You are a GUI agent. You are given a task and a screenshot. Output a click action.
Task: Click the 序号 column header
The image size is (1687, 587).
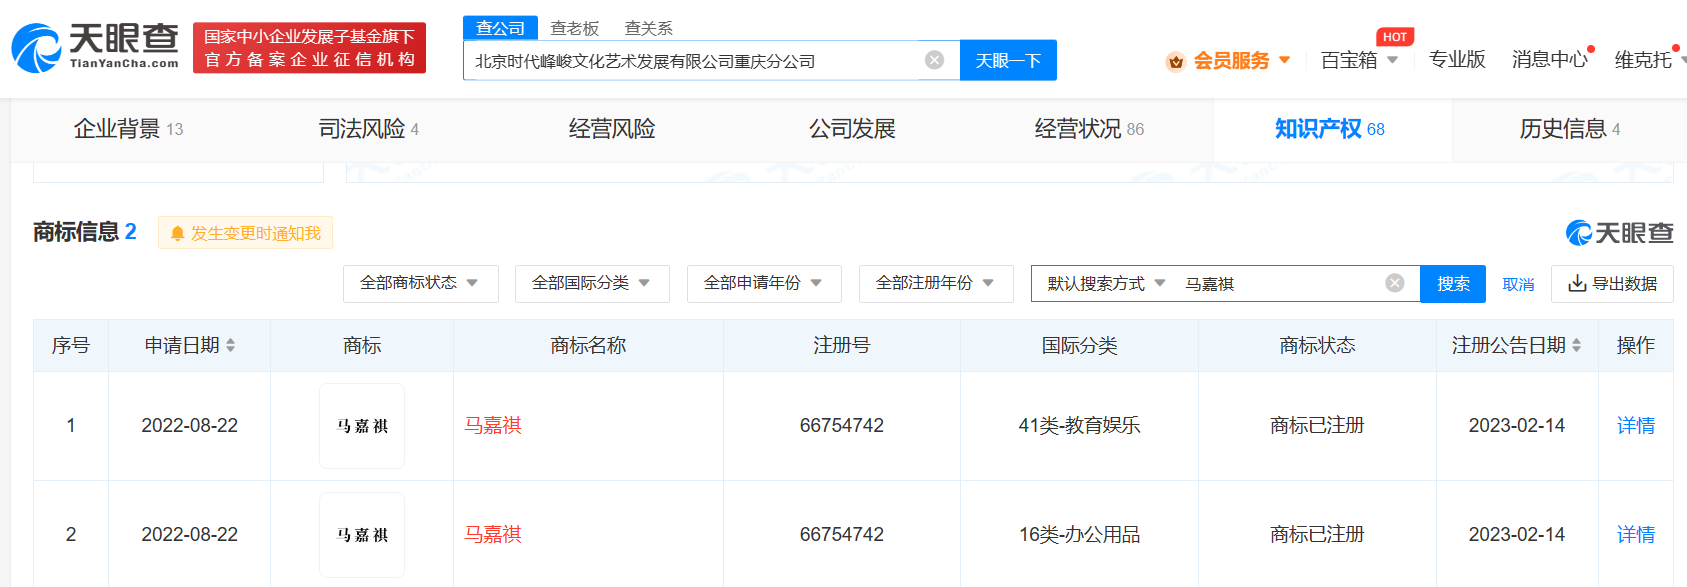[71, 345]
